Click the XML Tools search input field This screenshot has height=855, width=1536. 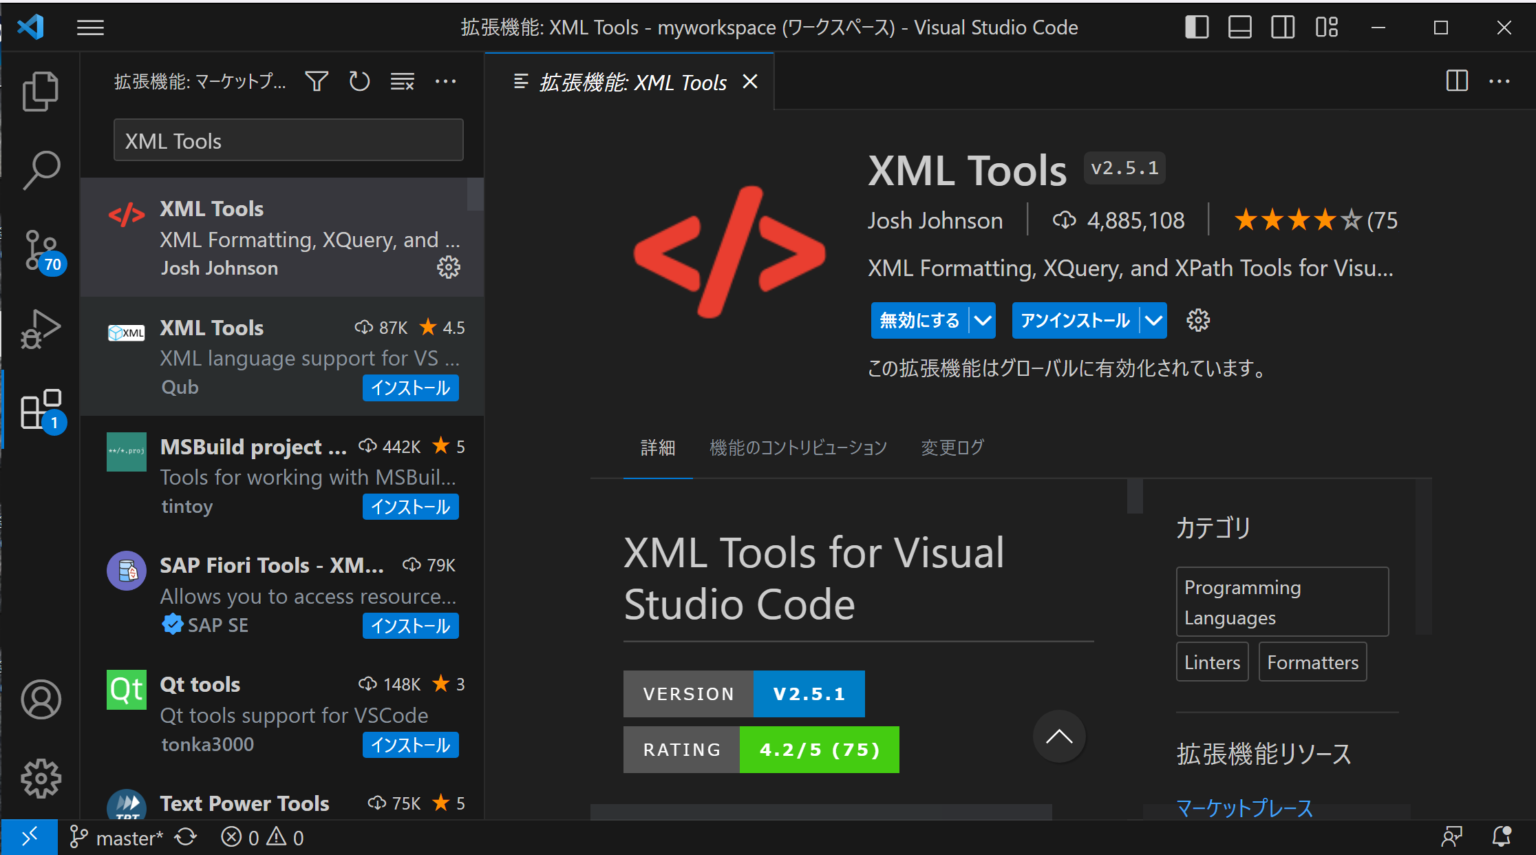coord(288,140)
